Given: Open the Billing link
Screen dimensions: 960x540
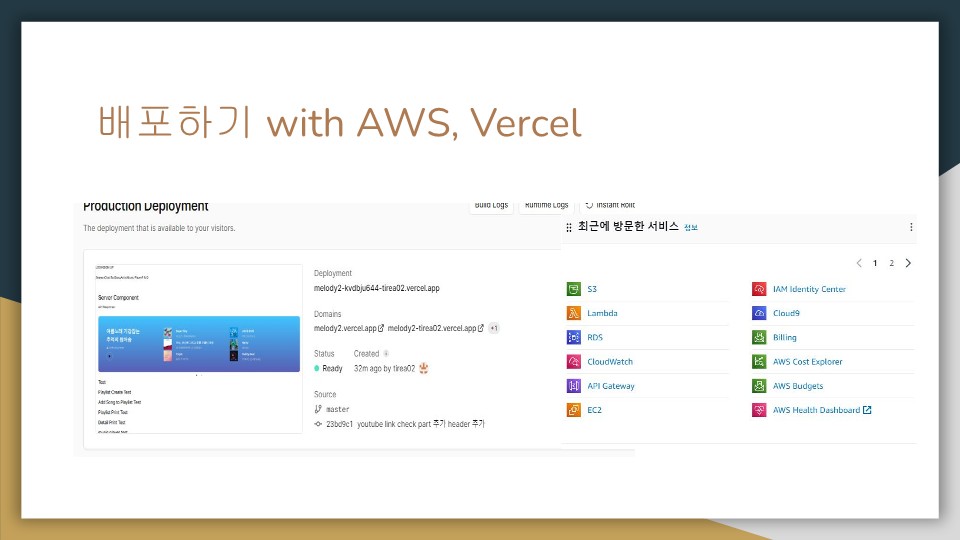Looking at the screenshot, I should [785, 337].
